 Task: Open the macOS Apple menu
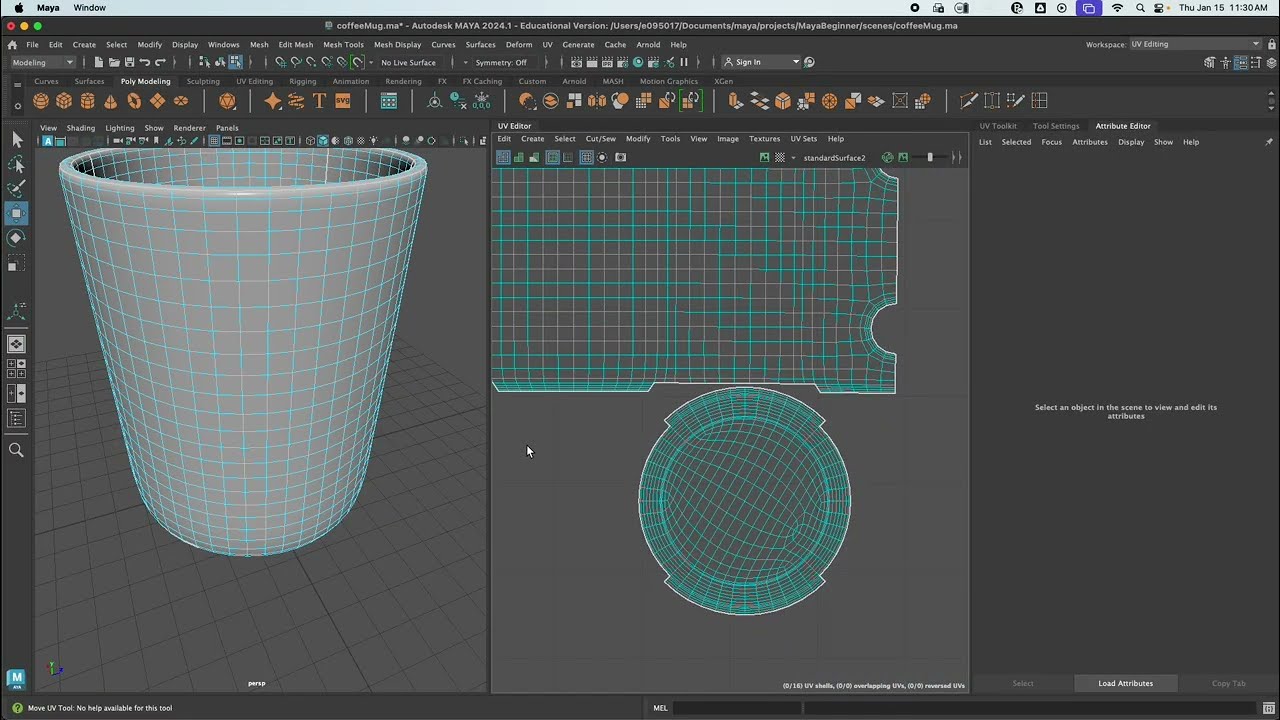click(x=18, y=8)
